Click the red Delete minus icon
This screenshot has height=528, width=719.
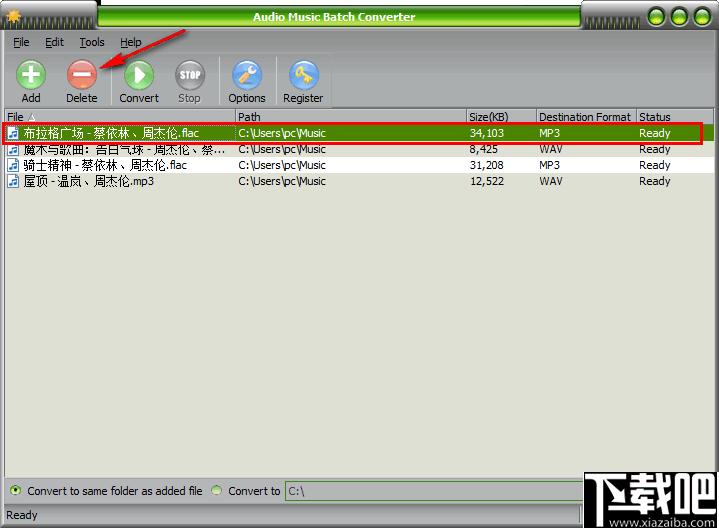82,75
